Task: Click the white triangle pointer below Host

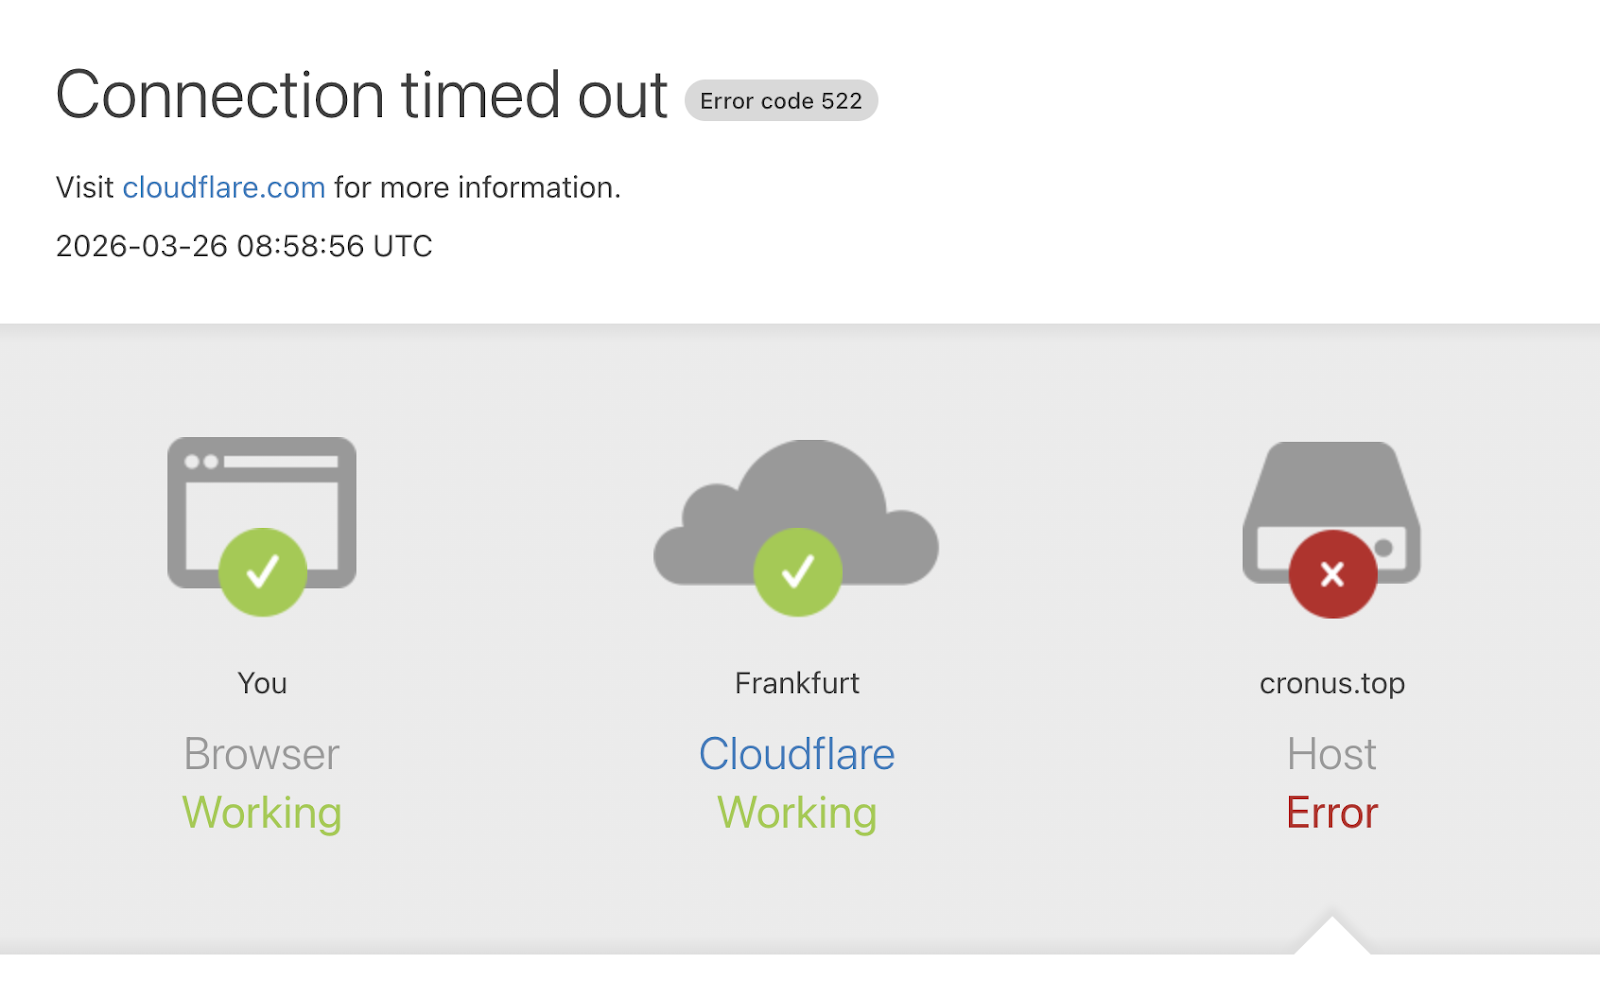Action: pyautogui.click(x=1331, y=938)
